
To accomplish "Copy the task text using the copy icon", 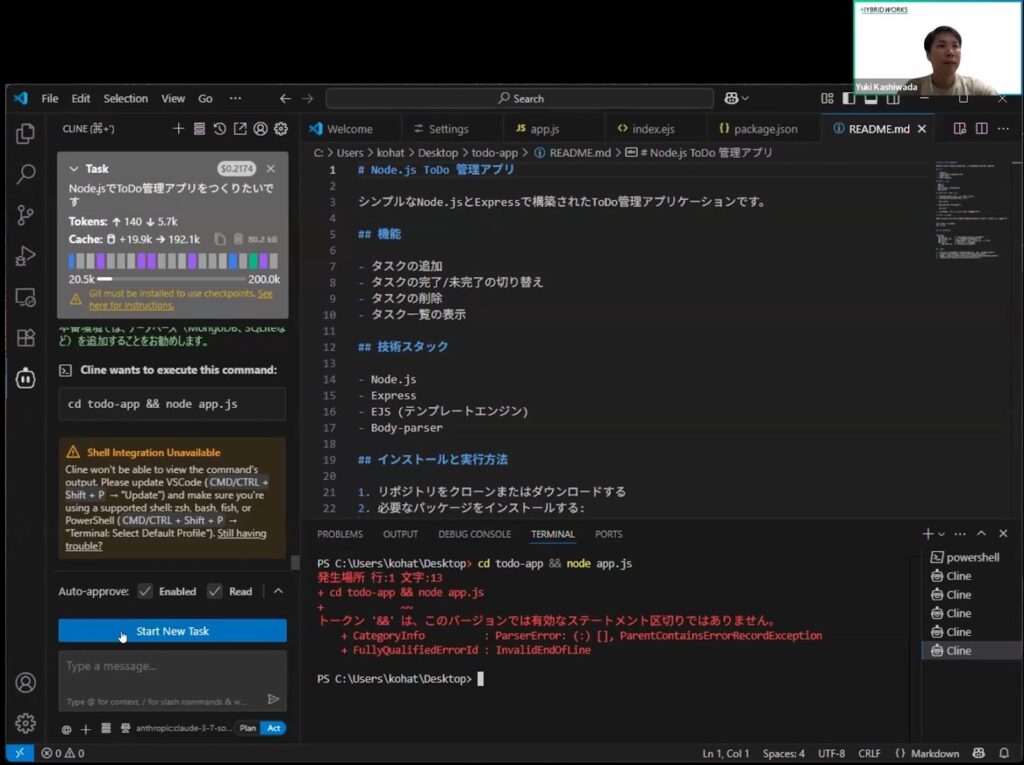I will point(220,239).
